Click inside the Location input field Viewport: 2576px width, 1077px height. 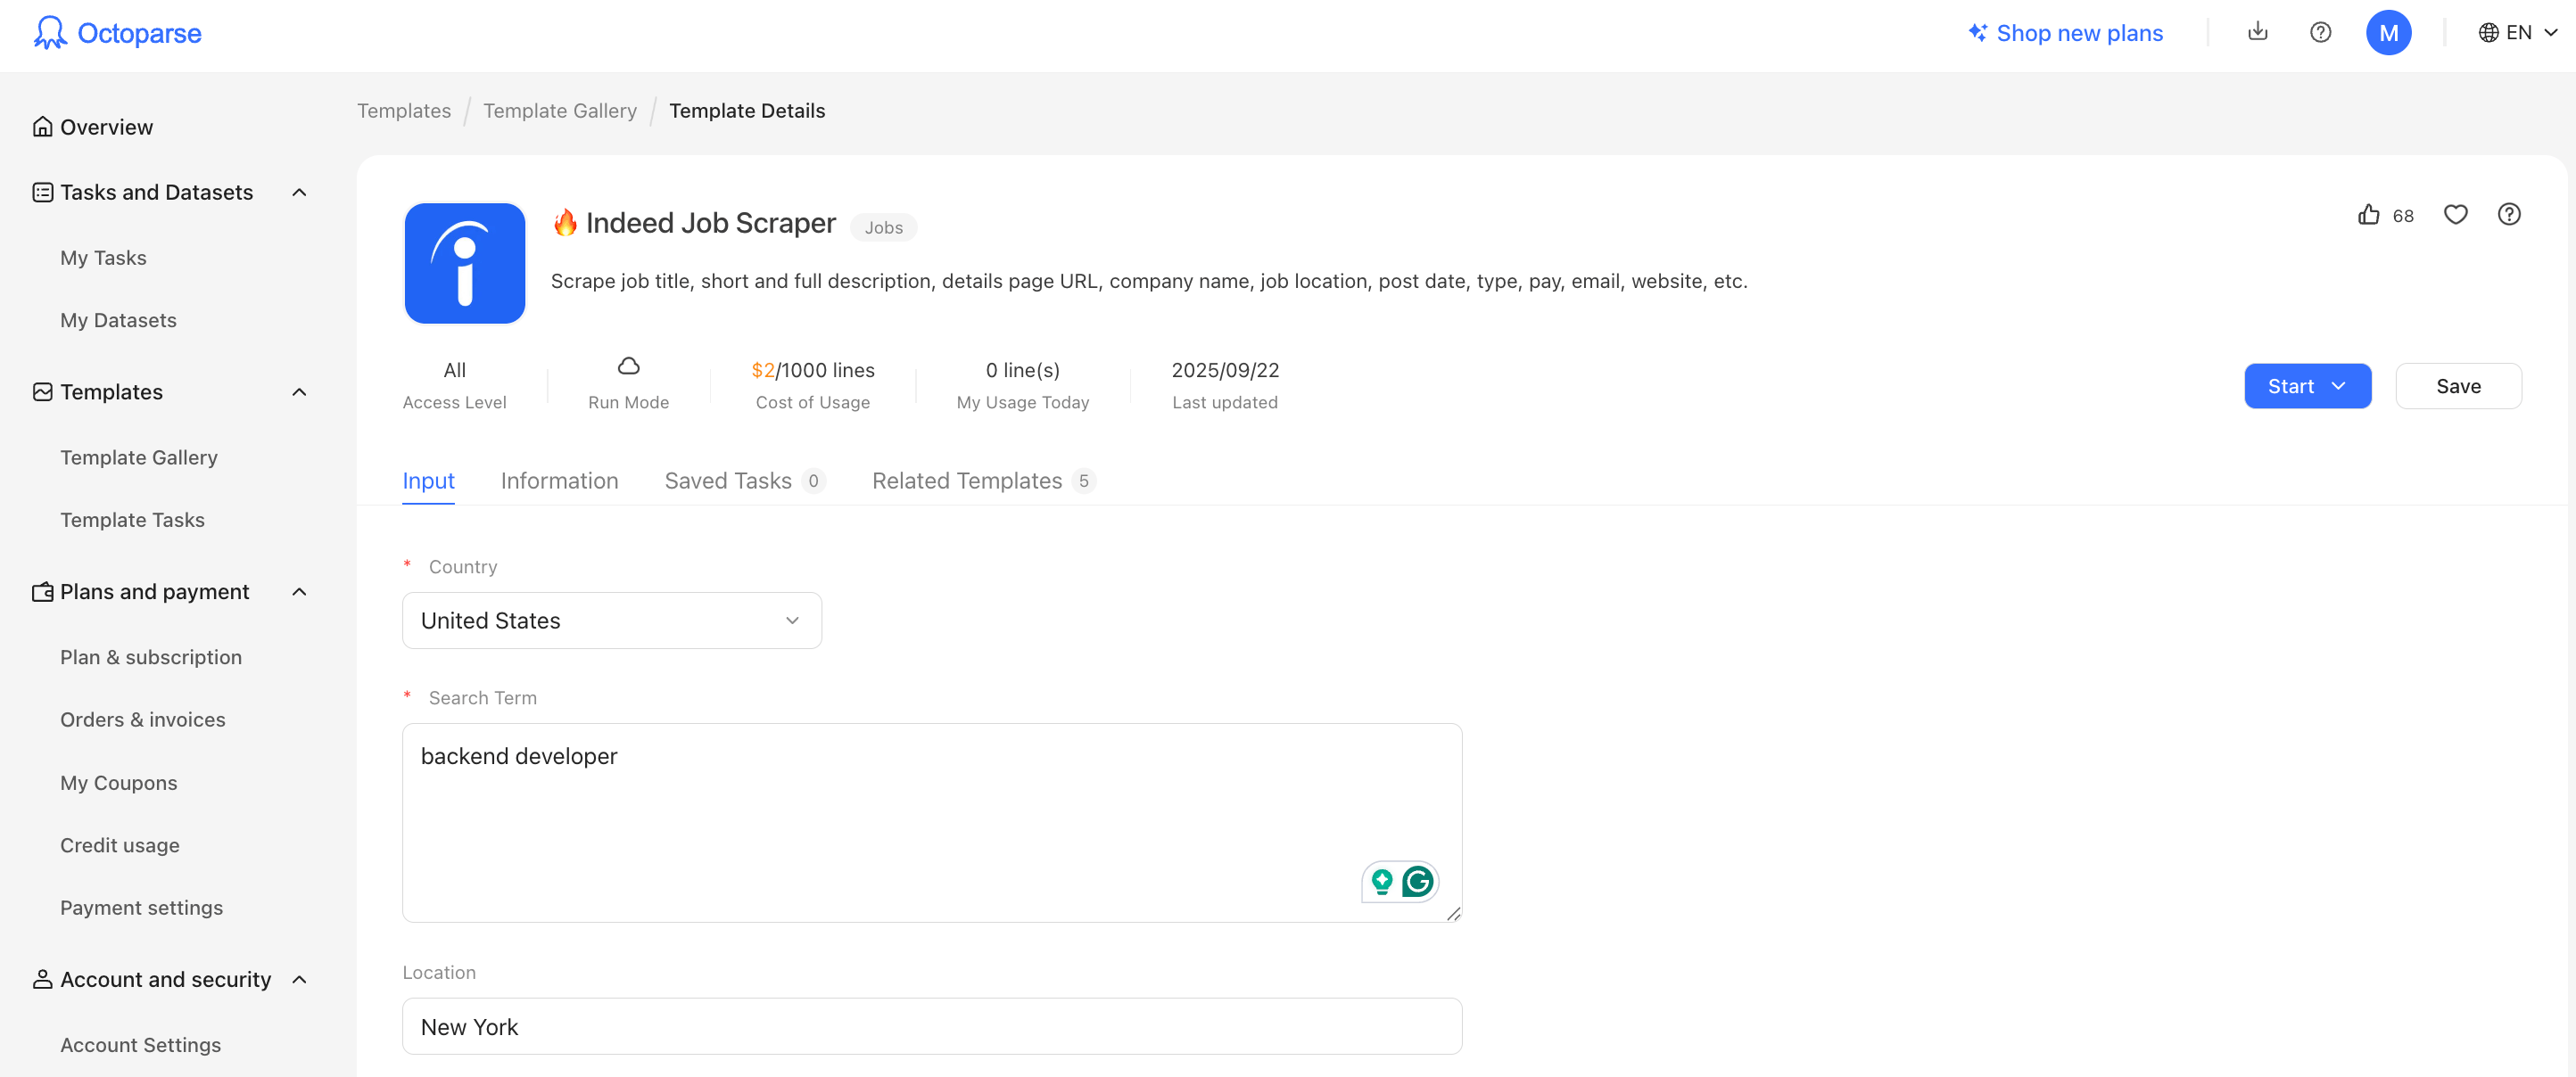[x=932, y=1026]
